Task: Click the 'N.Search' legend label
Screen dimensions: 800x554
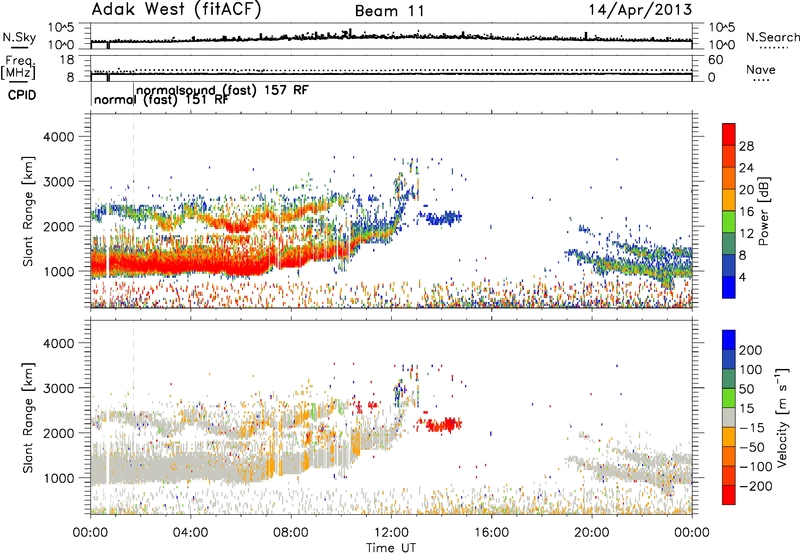Action: click(x=772, y=37)
